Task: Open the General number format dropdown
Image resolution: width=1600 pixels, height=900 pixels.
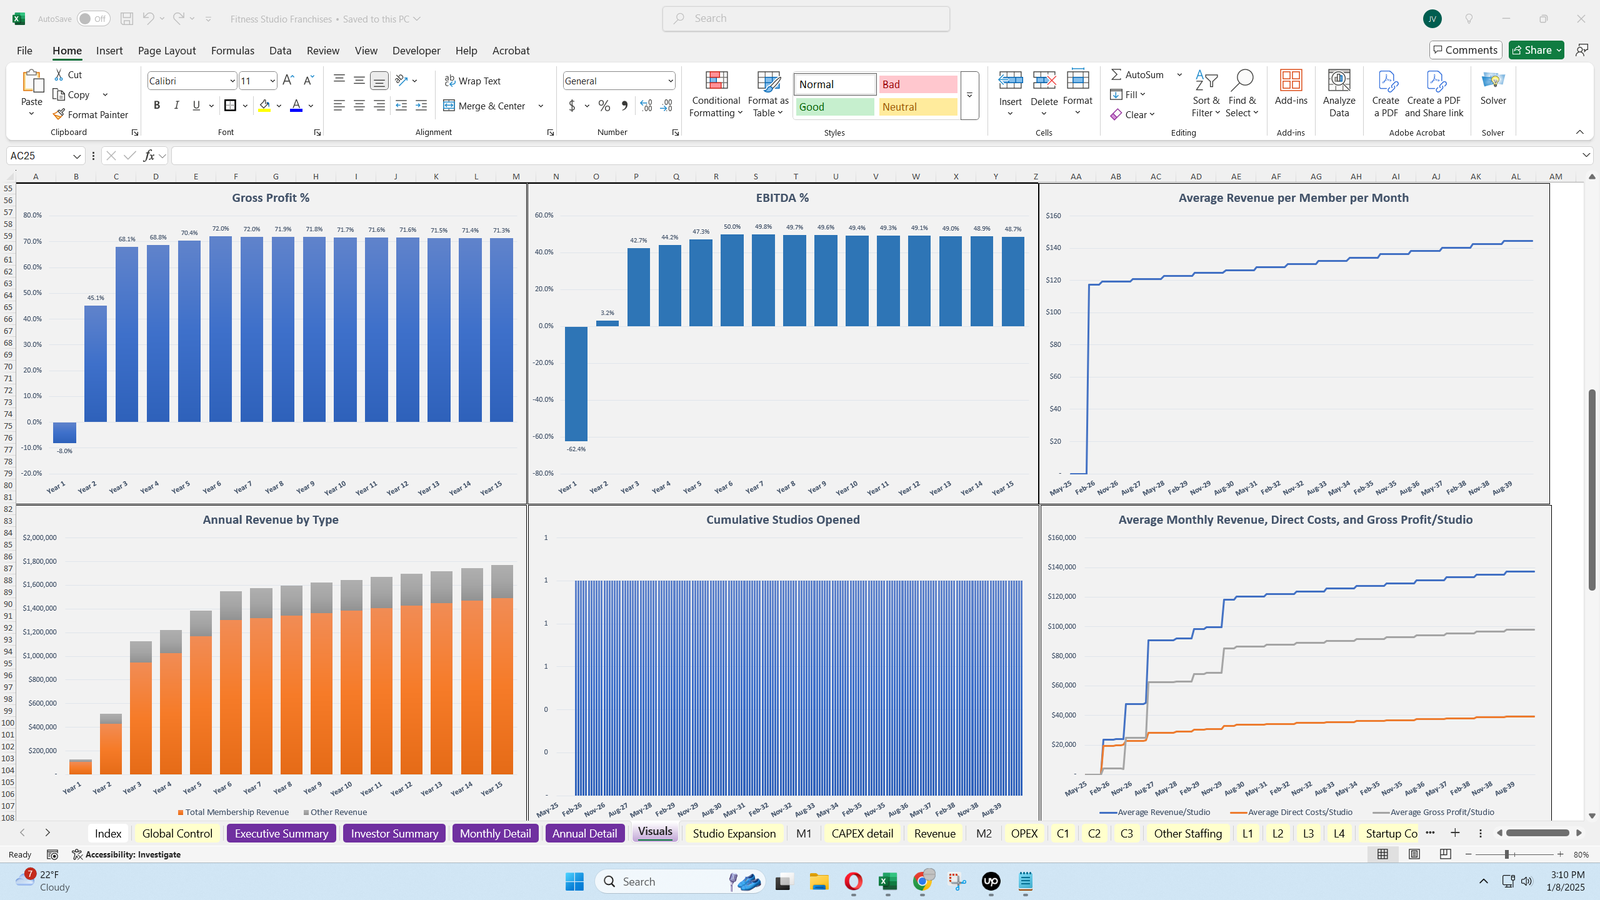Action: (670, 81)
